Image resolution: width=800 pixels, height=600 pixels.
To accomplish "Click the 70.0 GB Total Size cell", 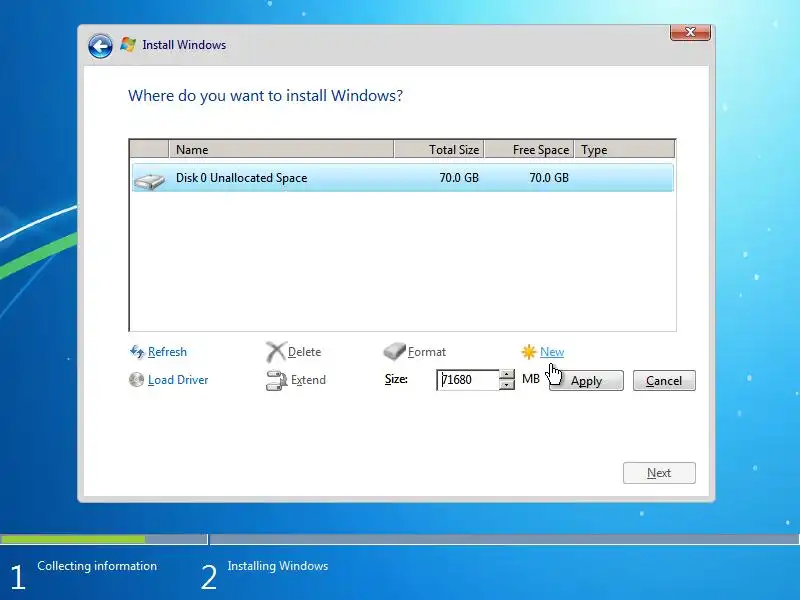I will point(459,178).
